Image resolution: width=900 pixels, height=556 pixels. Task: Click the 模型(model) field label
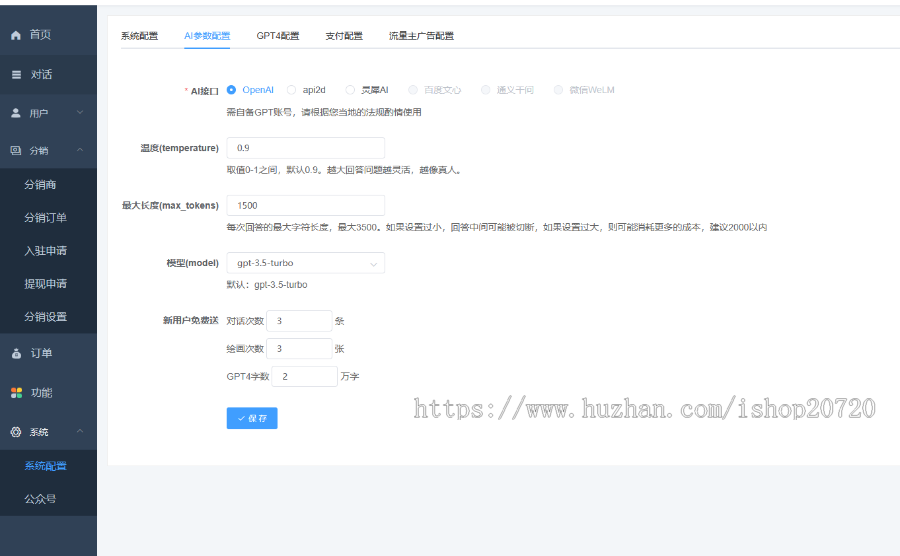(192, 263)
